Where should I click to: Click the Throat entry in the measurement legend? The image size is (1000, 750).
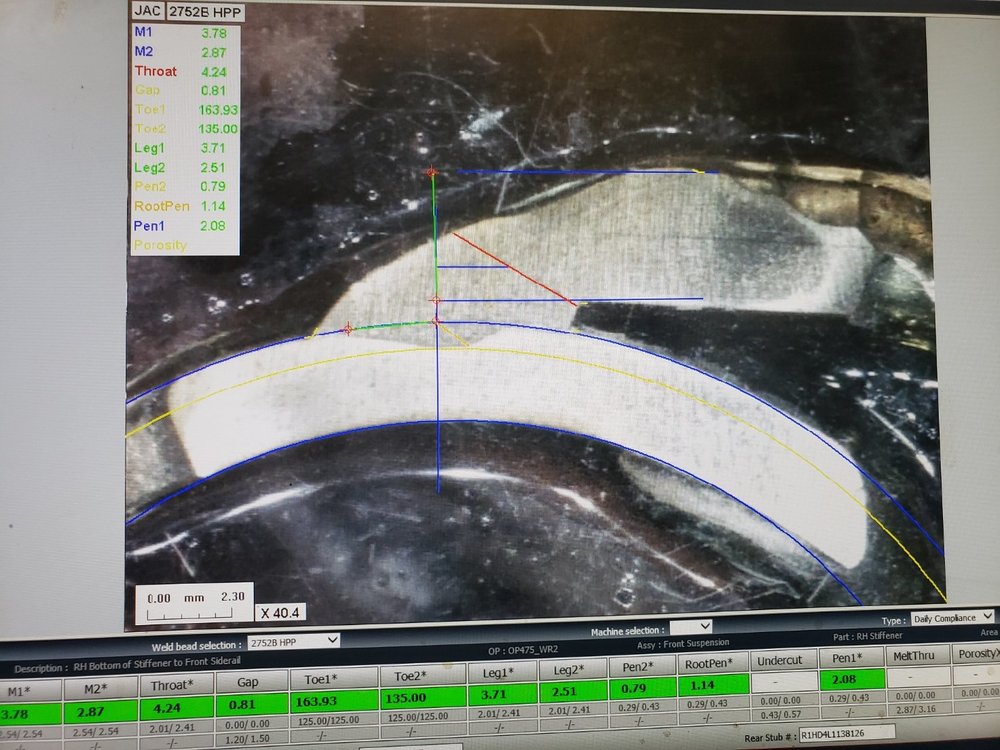155,72
